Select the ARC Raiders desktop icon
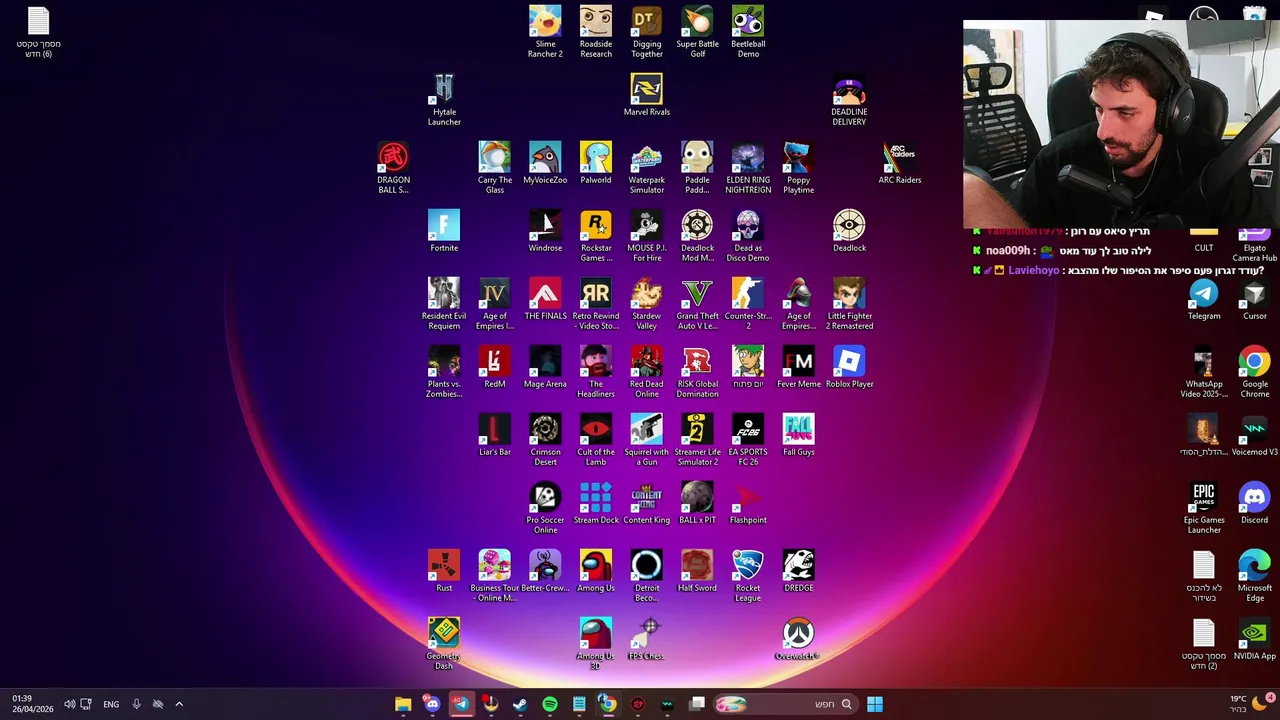1280x720 pixels. coord(900,163)
